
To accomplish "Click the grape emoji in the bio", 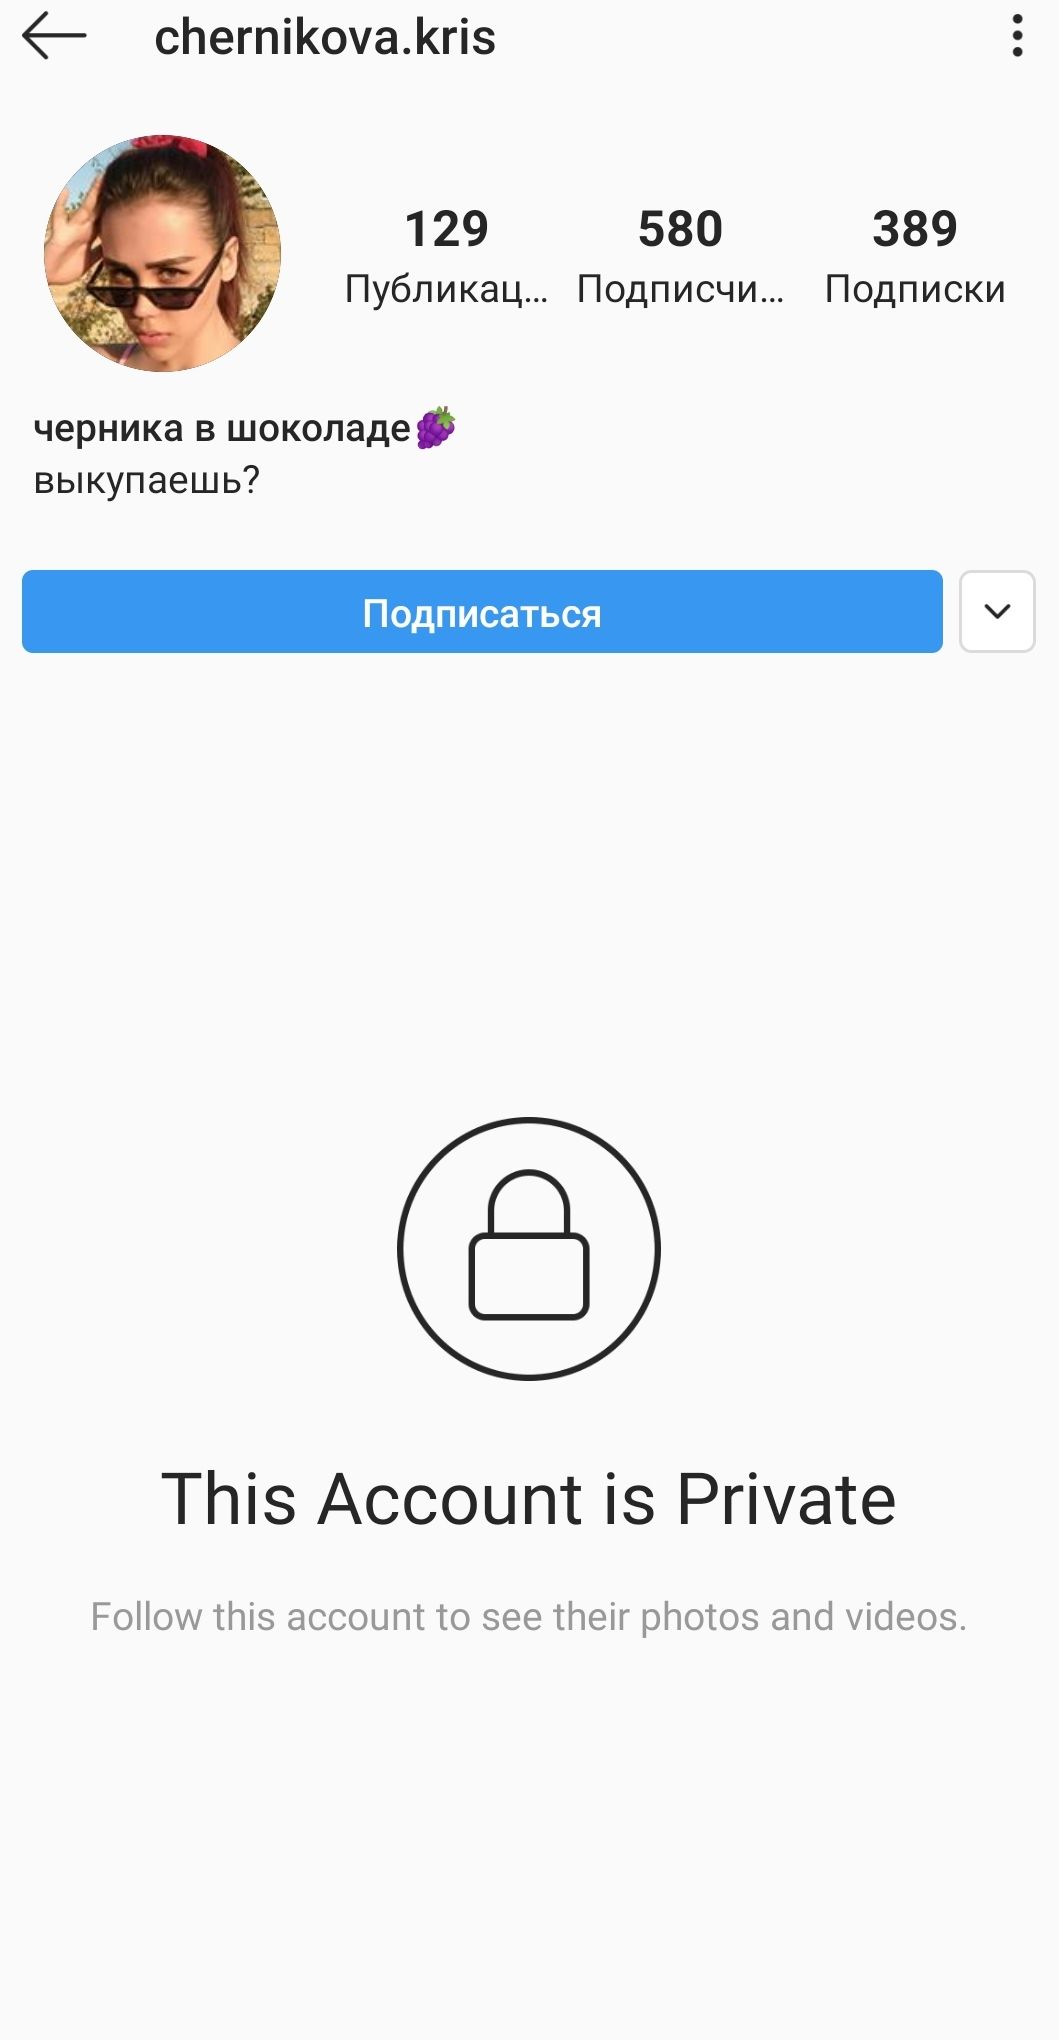I will pyautogui.click(x=436, y=428).
